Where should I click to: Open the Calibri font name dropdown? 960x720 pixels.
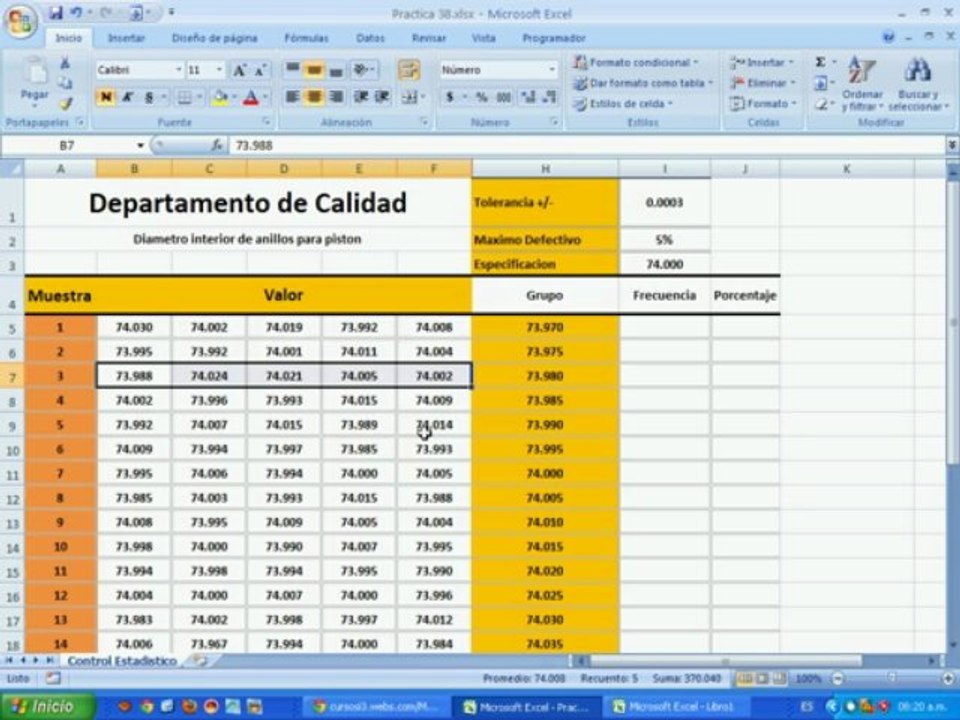tap(178, 70)
